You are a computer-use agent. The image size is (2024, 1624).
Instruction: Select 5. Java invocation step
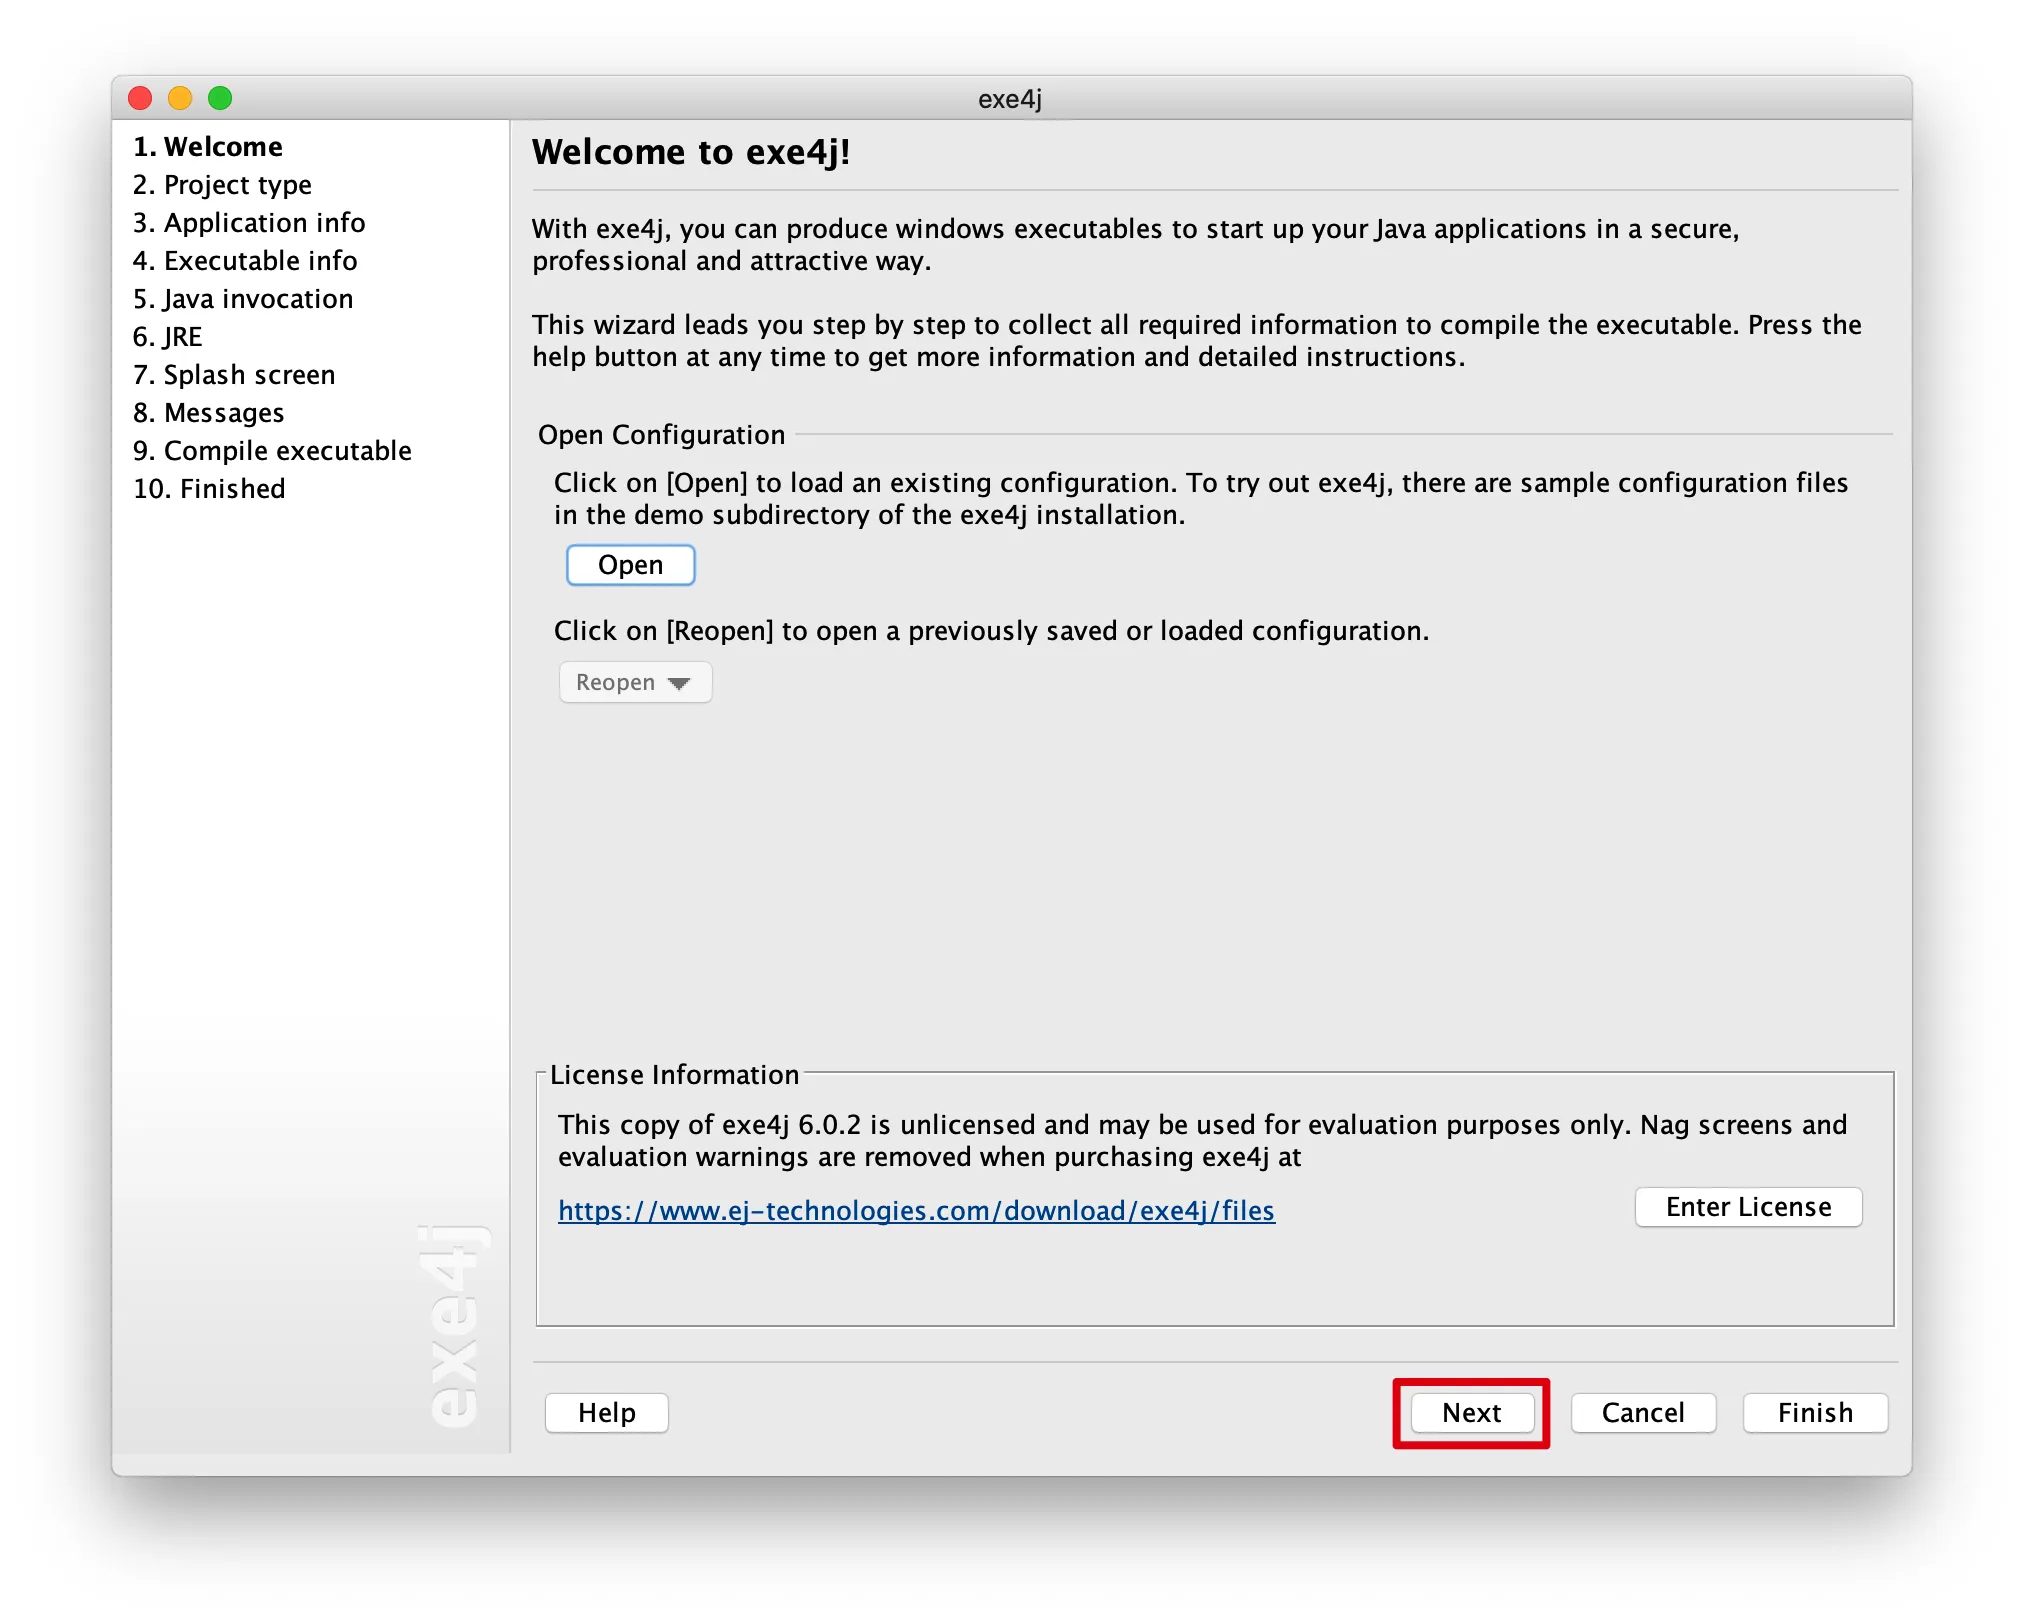coord(243,298)
